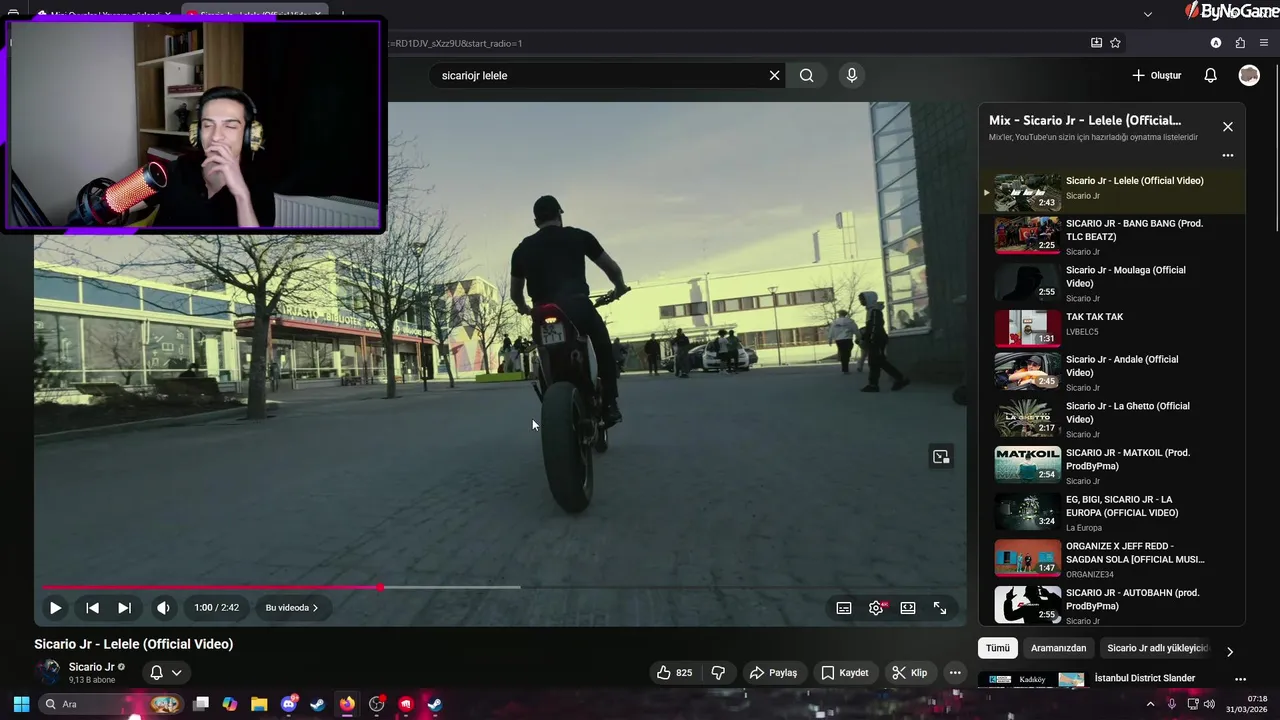Play 'SICARIO JR - AUTOBAHN' from the Mix
Viewport: 1280px width, 720px height.
(1112, 604)
